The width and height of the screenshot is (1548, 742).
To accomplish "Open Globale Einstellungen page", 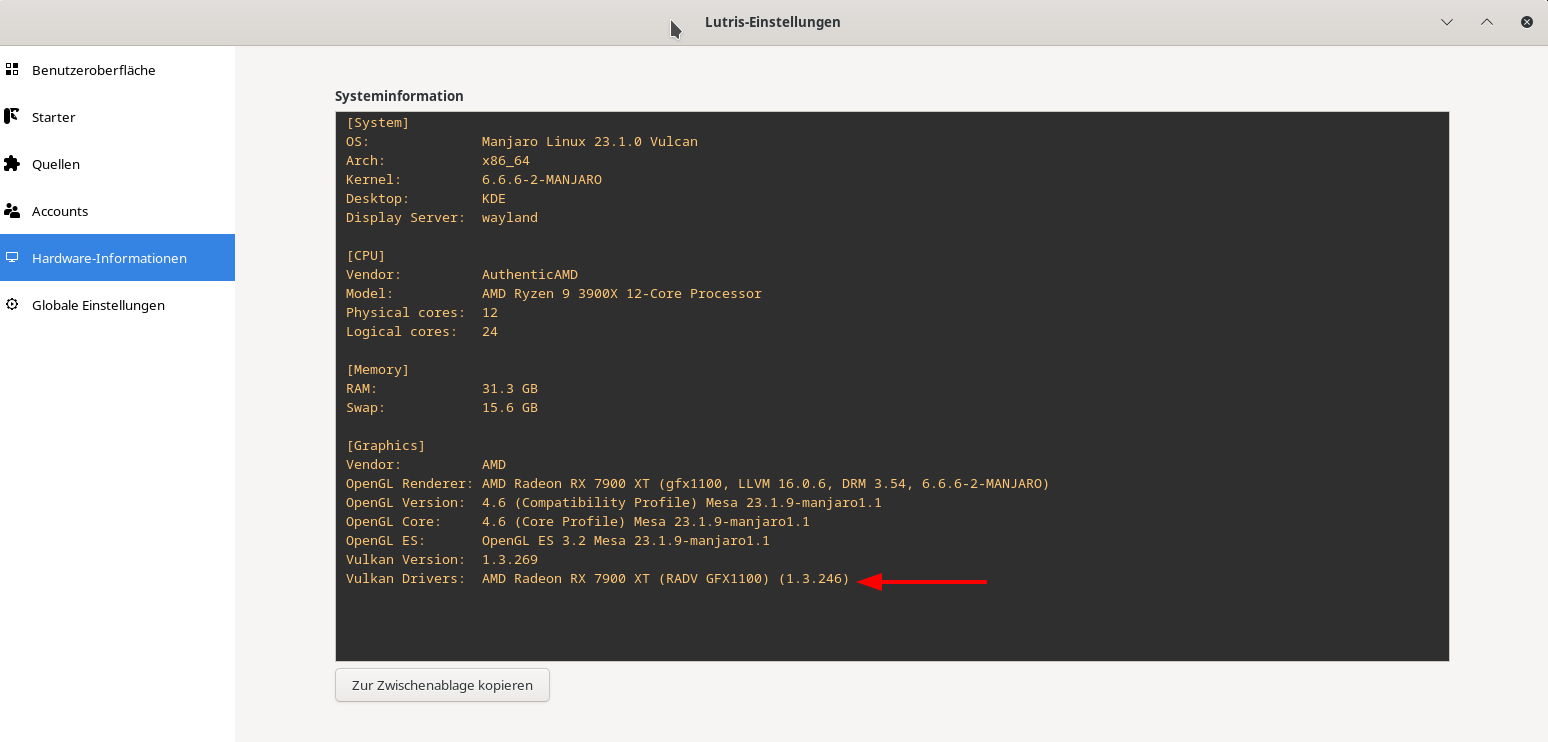I will tap(117, 305).
